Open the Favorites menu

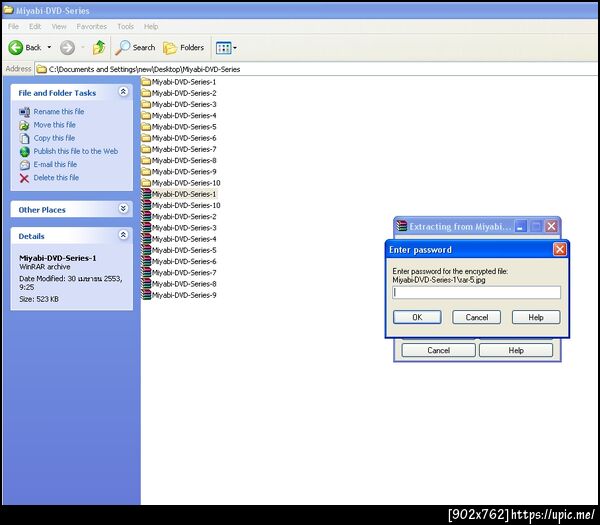coord(91,26)
